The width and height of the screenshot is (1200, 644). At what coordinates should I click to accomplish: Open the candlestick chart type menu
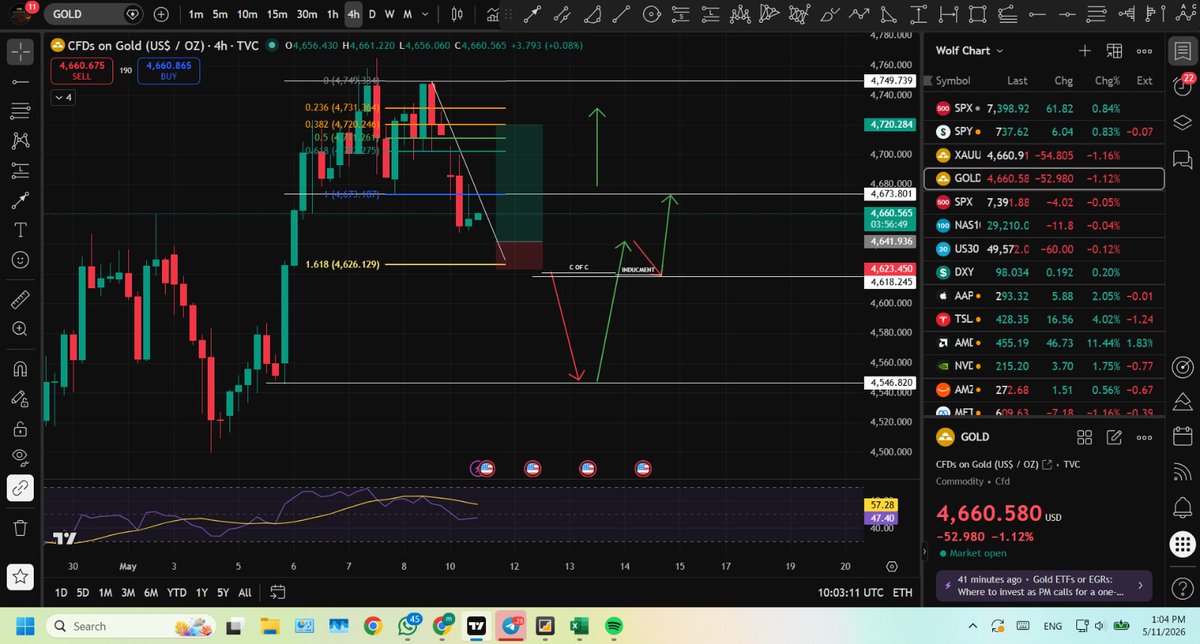457,15
